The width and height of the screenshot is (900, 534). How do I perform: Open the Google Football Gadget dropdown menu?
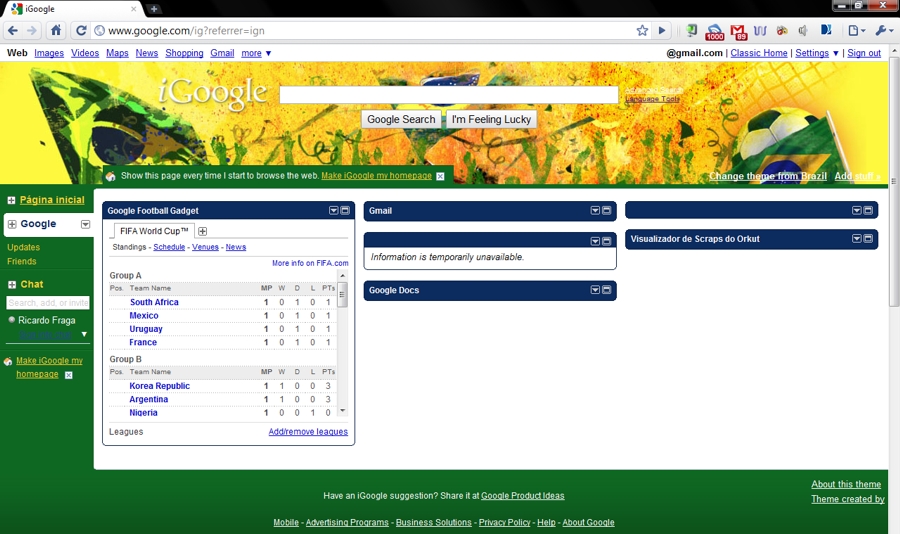pyautogui.click(x=334, y=211)
